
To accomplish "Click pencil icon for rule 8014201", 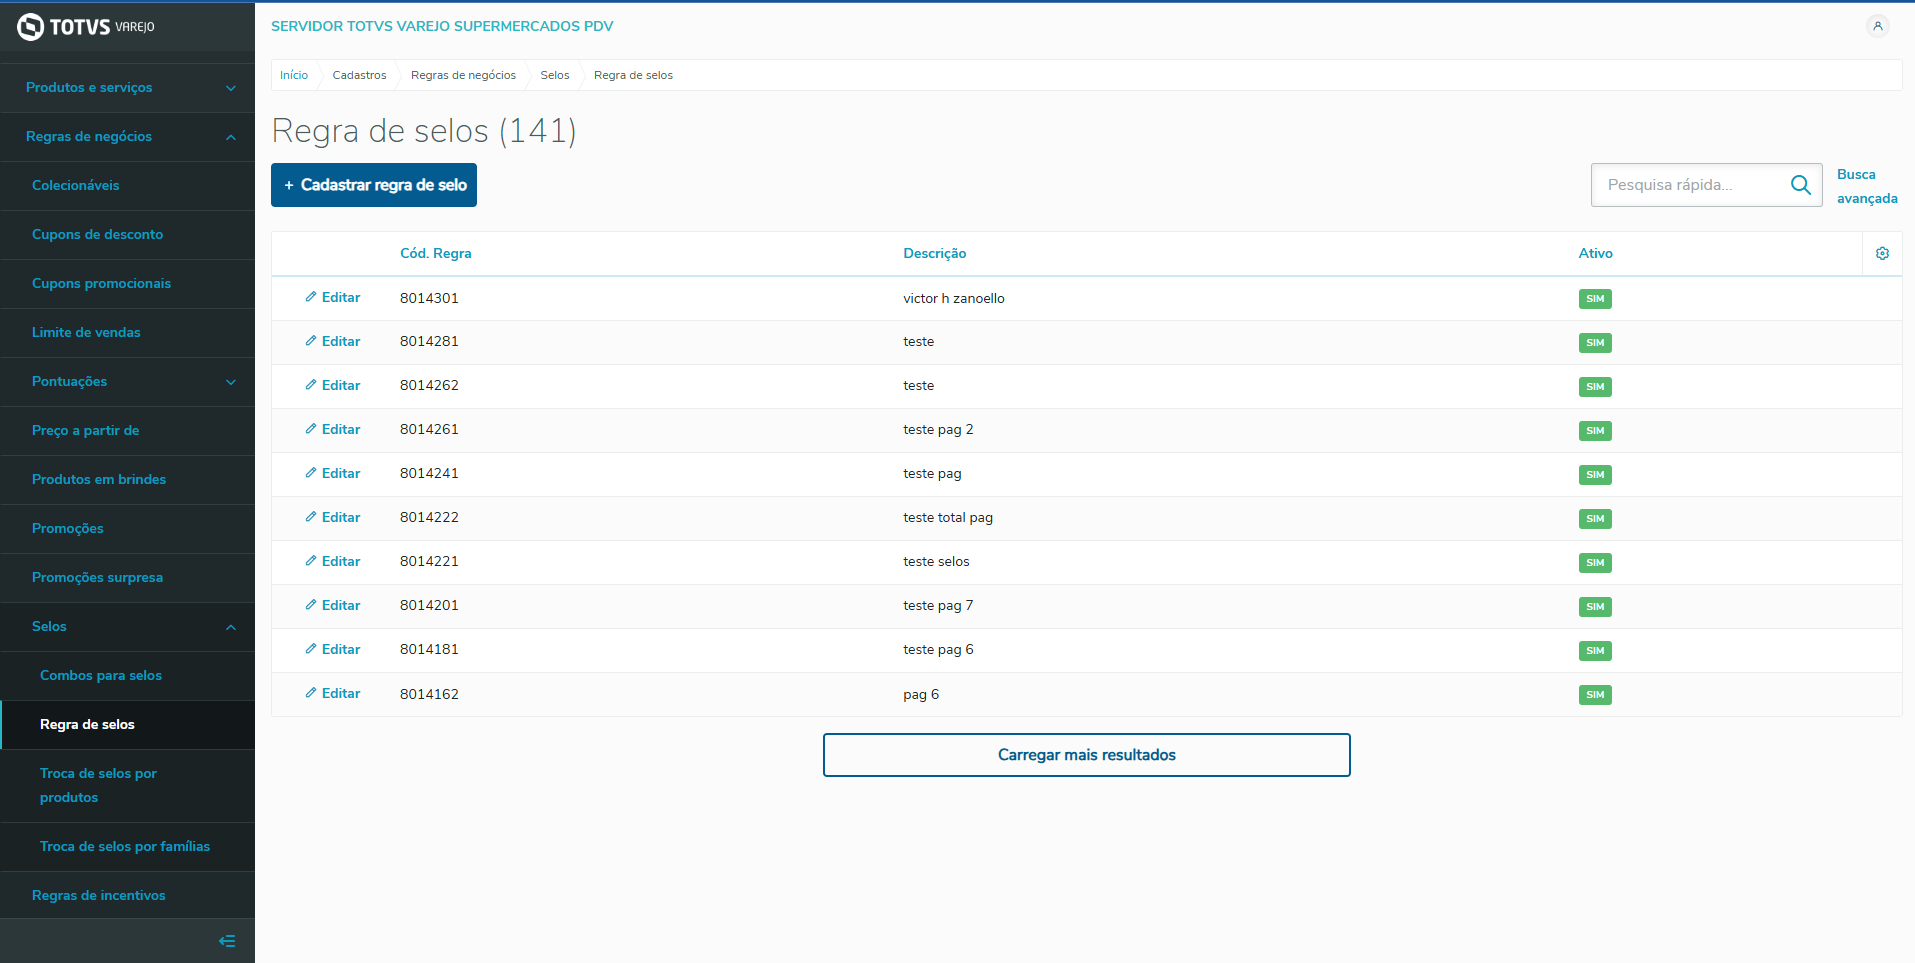I will [311, 605].
